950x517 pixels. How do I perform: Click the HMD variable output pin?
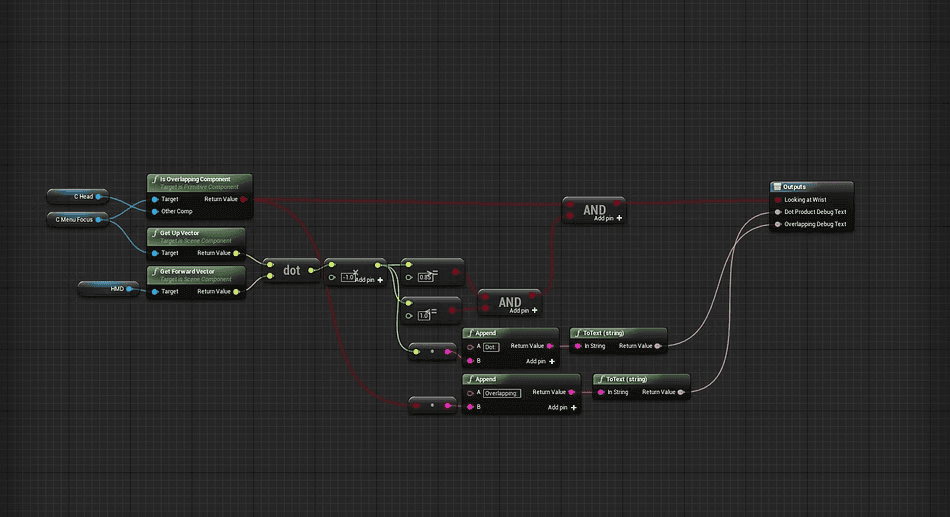click(129, 289)
